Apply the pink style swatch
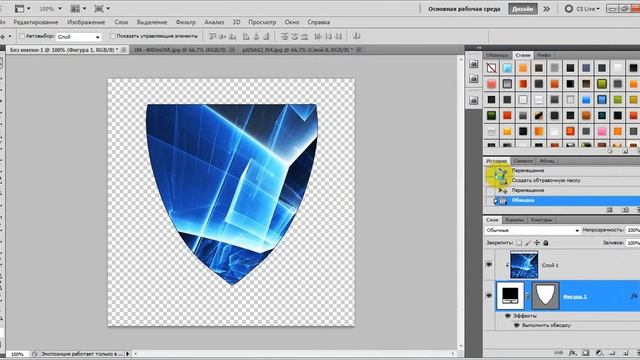The width and height of the screenshot is (640, 360). pos(602,131)
